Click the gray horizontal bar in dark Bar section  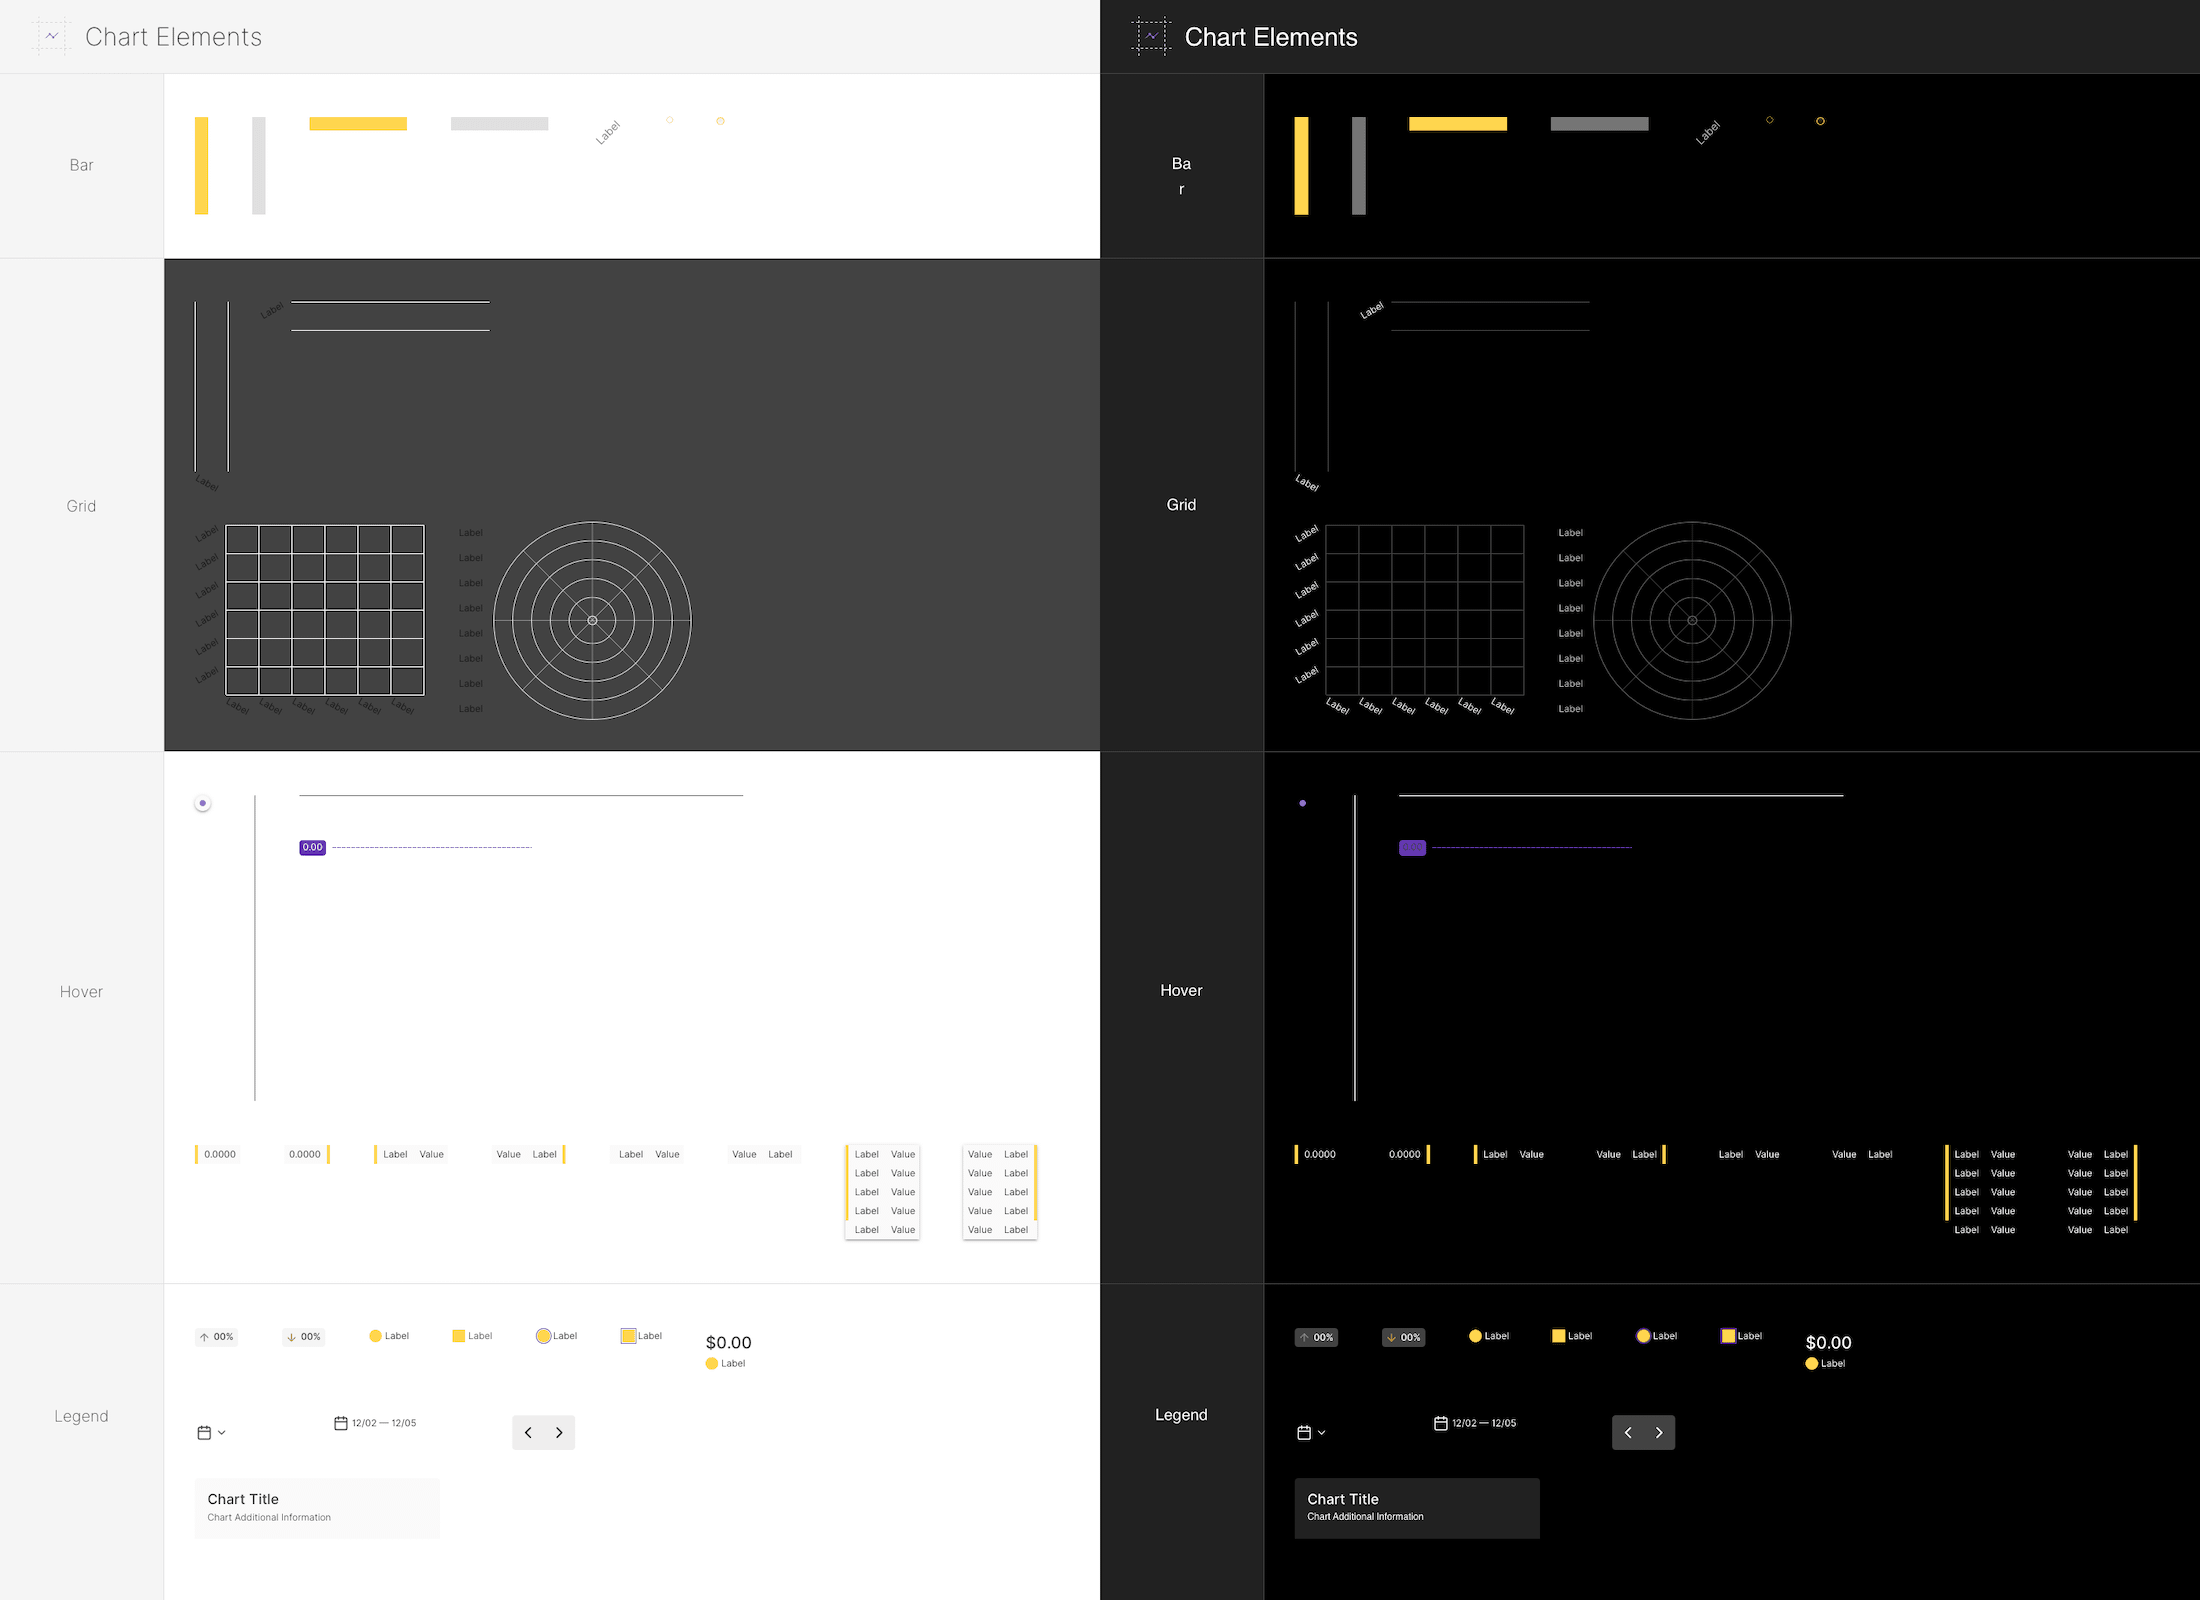coord(1600,124)
